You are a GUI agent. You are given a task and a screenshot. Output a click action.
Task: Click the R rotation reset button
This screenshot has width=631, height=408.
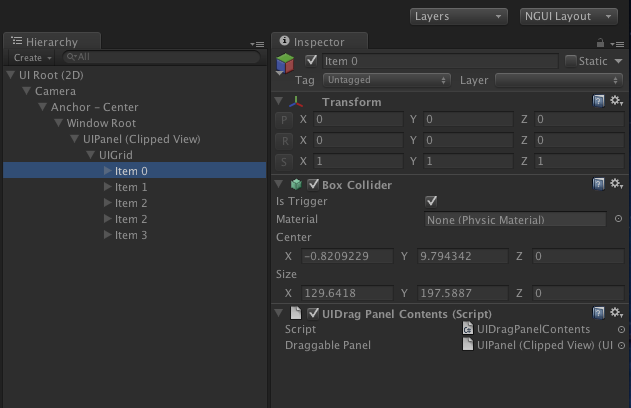click(x=284, y=140)
